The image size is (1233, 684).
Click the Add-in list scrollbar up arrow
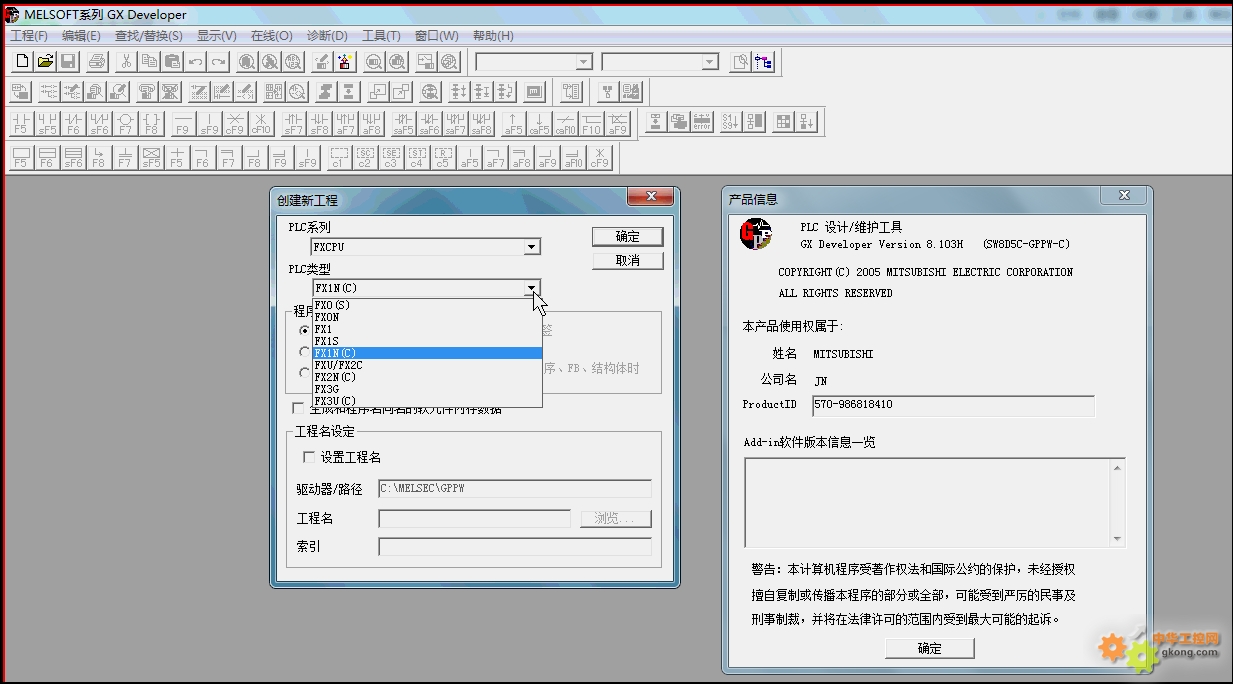pos(1118,467)
